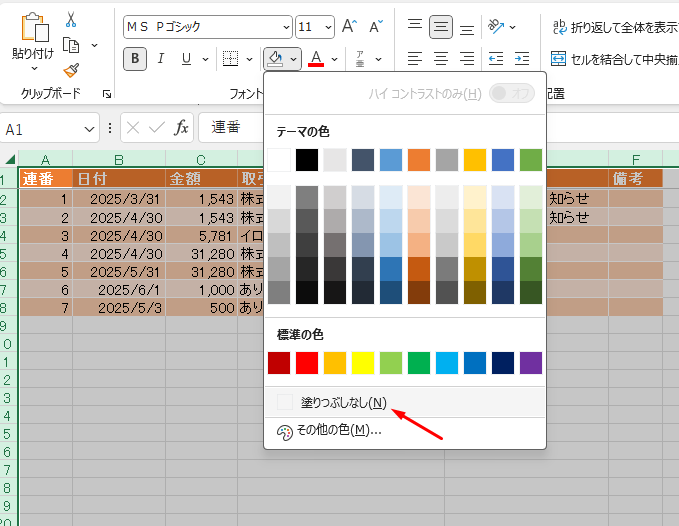
Task: Decrease font size with small A
Action: [376, 26]
